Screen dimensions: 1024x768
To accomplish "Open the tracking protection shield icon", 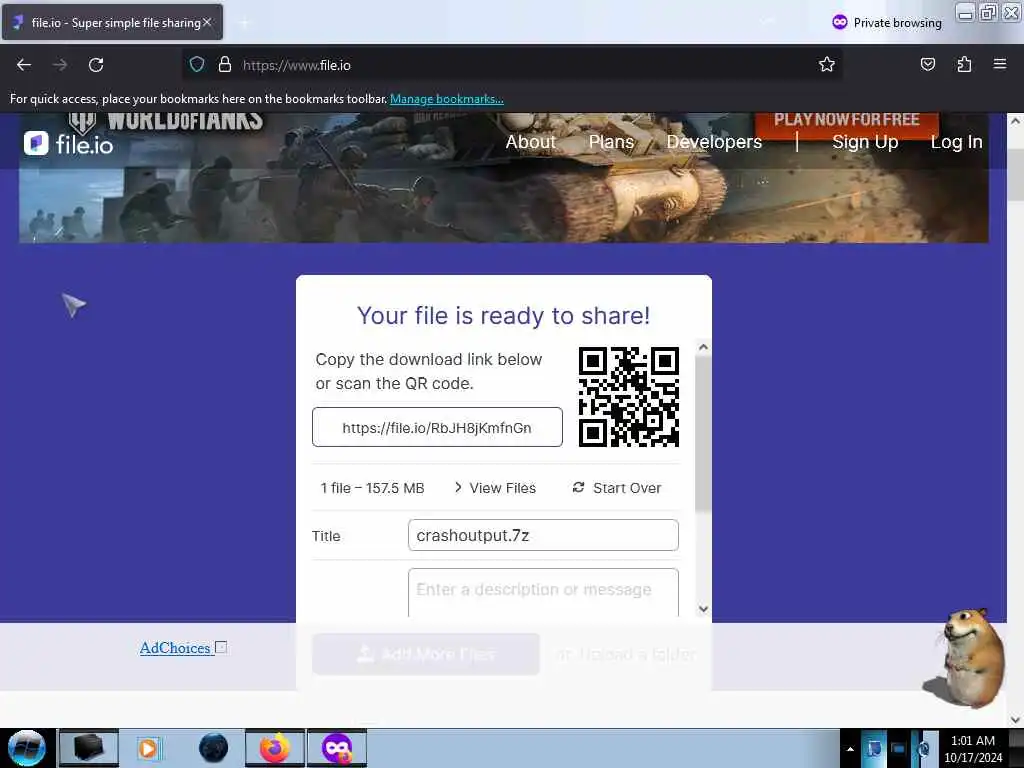I will pyautogui.click(x=197, y=65).
